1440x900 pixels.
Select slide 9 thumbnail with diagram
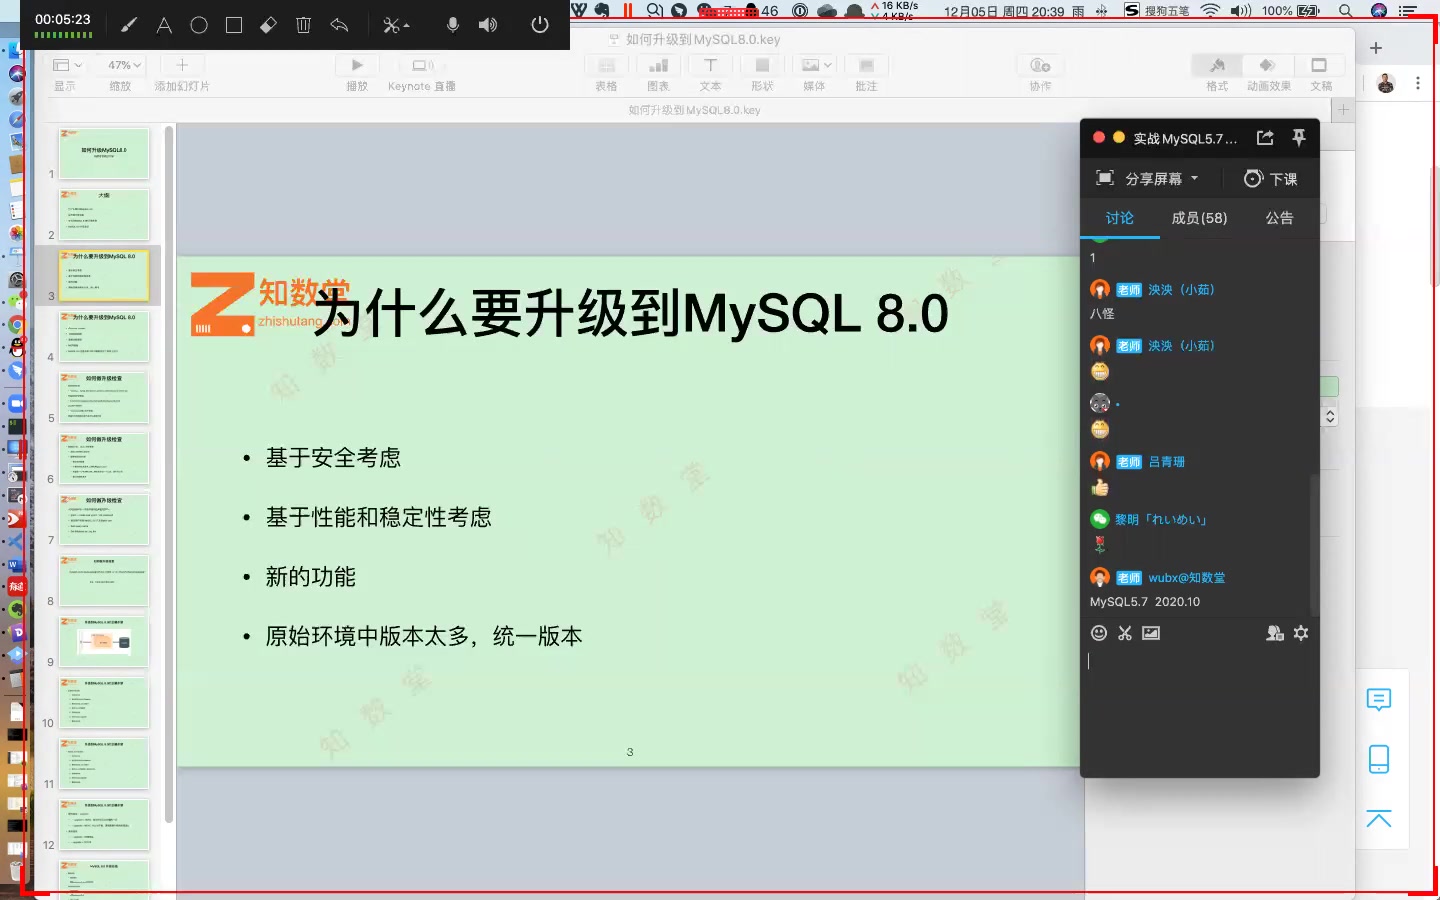pyautogui.click(x=104, y=641)
